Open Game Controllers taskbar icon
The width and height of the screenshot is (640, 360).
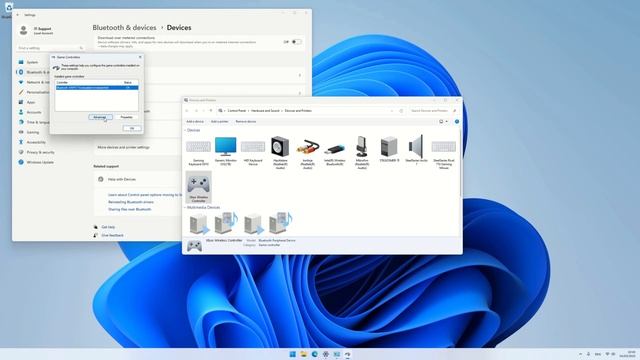pyautogui.click(x=348, y=354)
